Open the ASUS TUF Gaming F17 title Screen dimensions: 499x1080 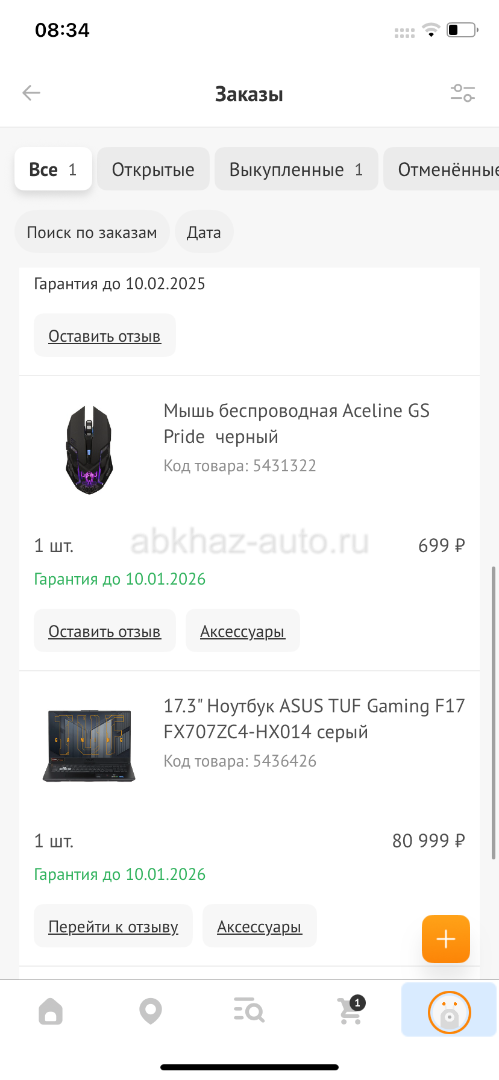pyautogui.click(x=314, y=718)
